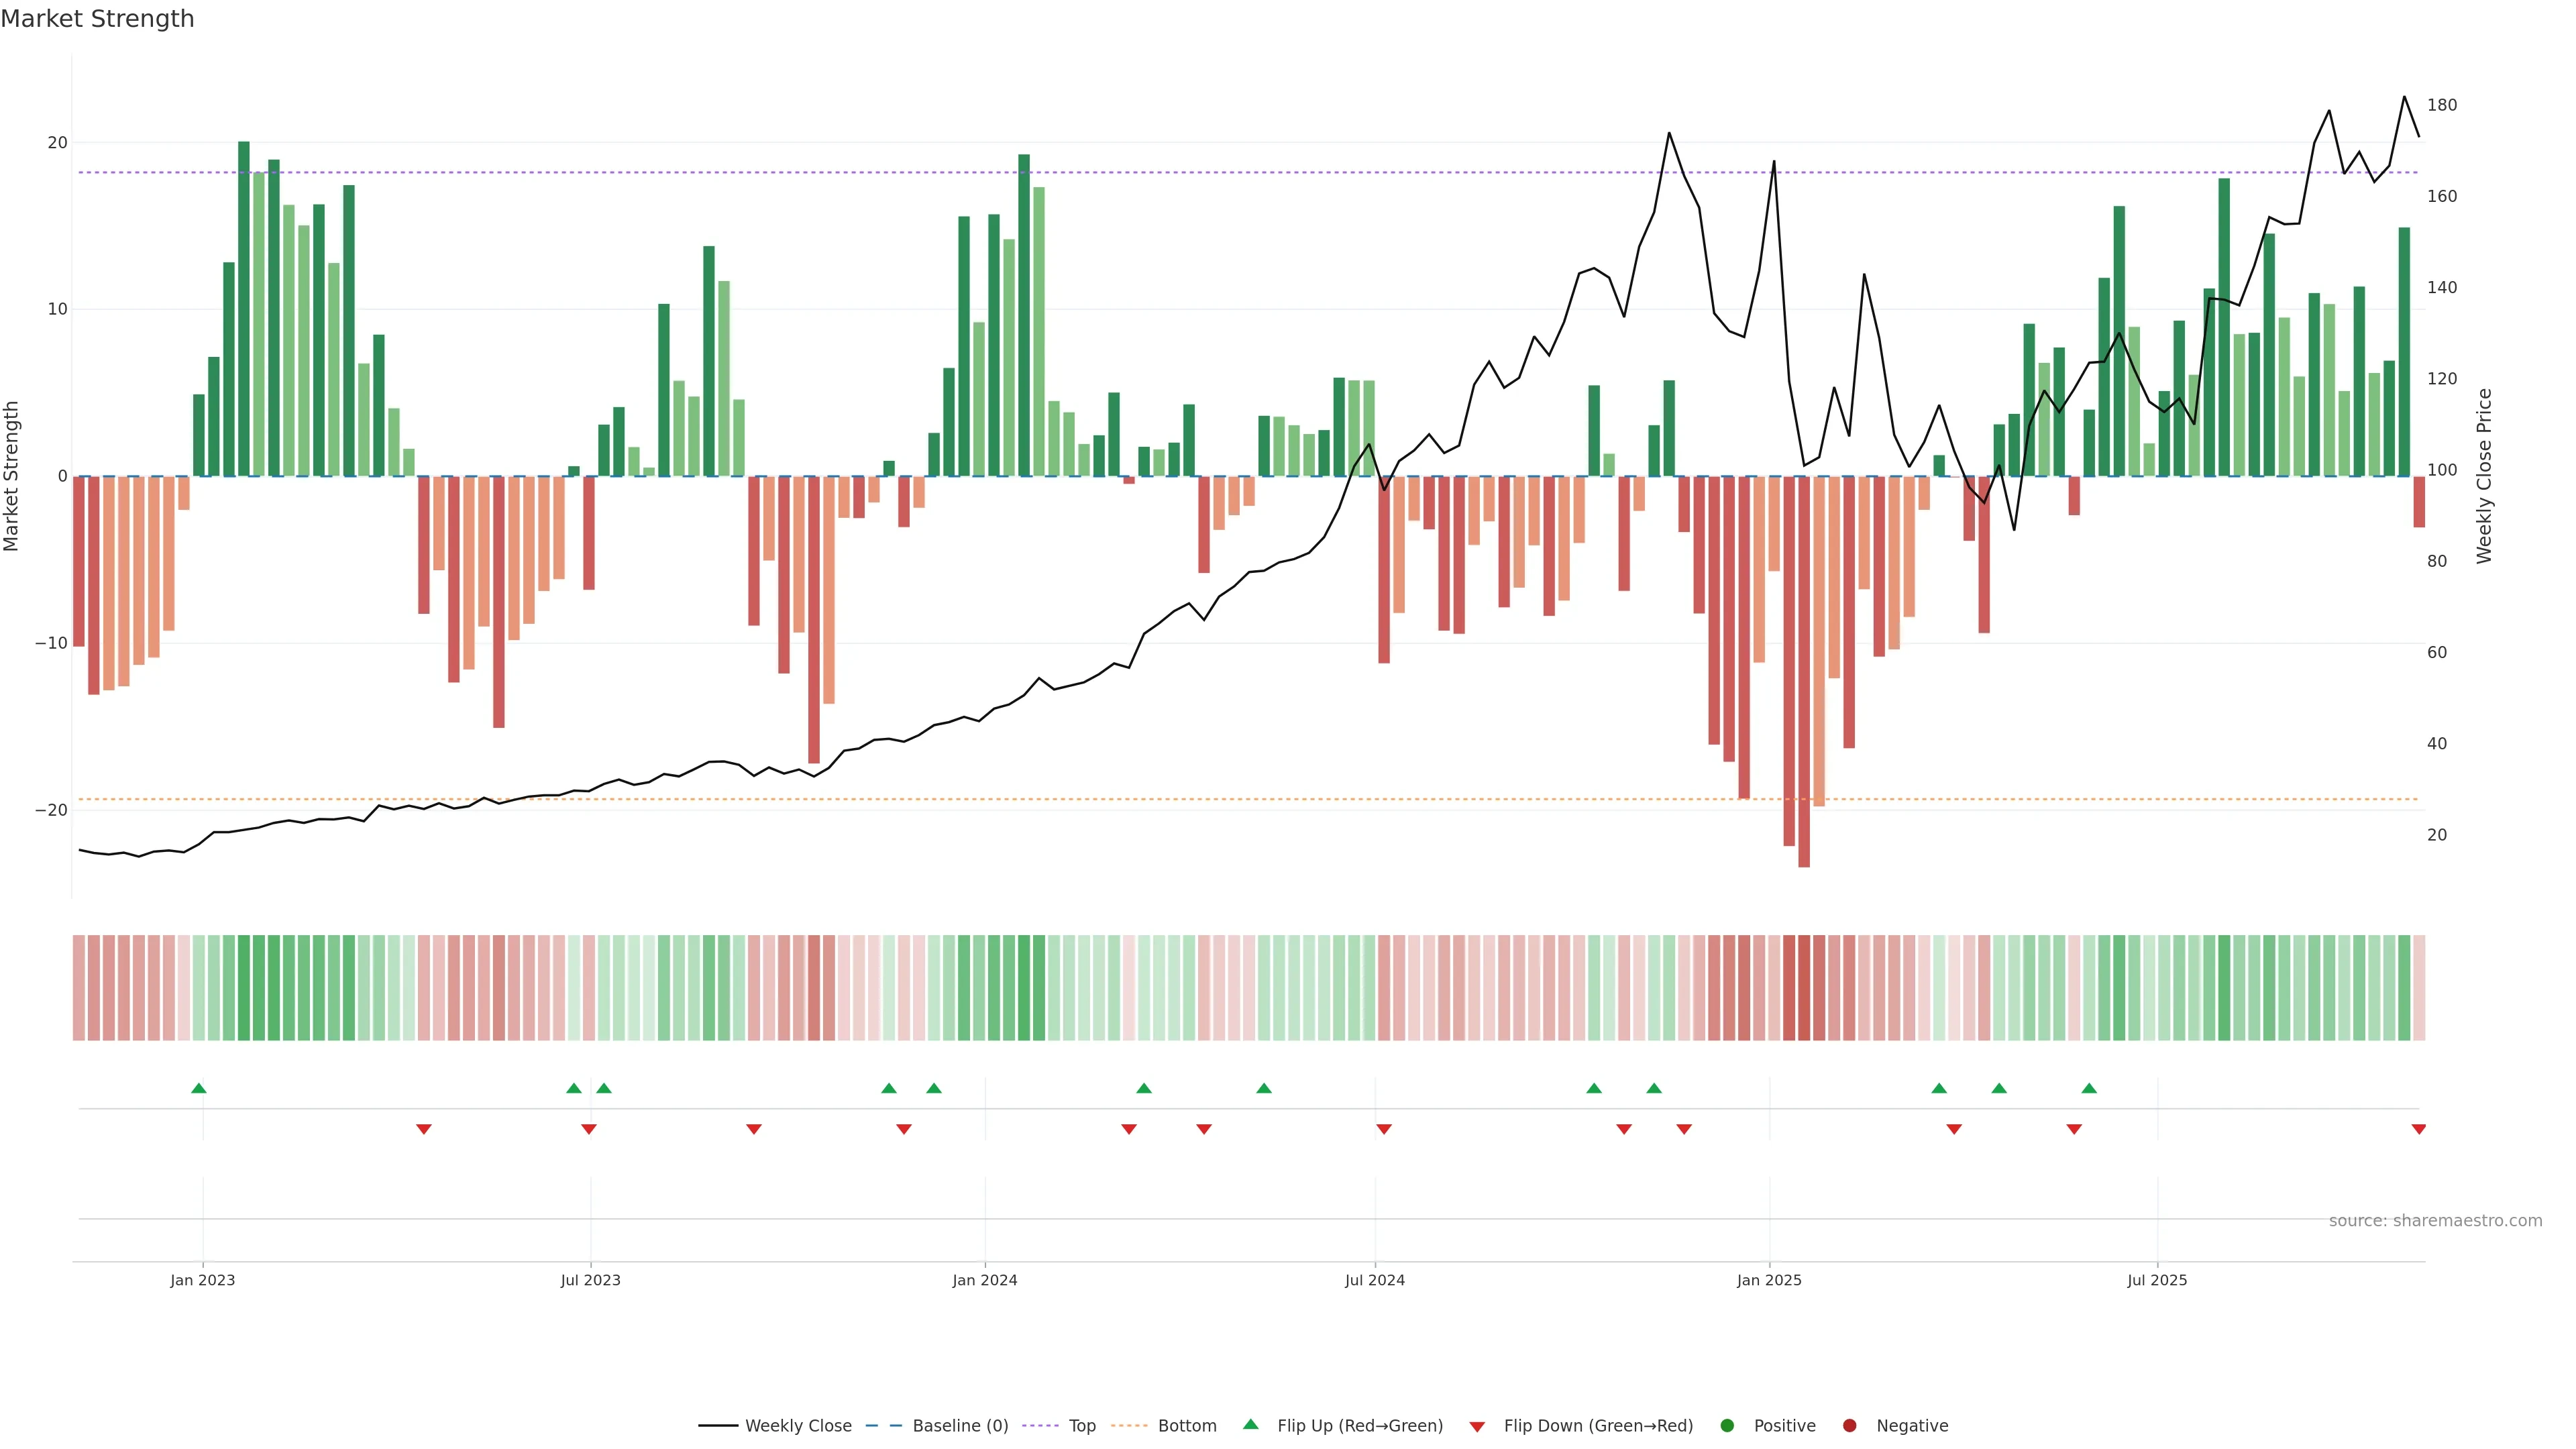Click Flip Up green triangle legend icon
The width and height of the screenshot is (2576, 1449).
pos(1250,1425)
